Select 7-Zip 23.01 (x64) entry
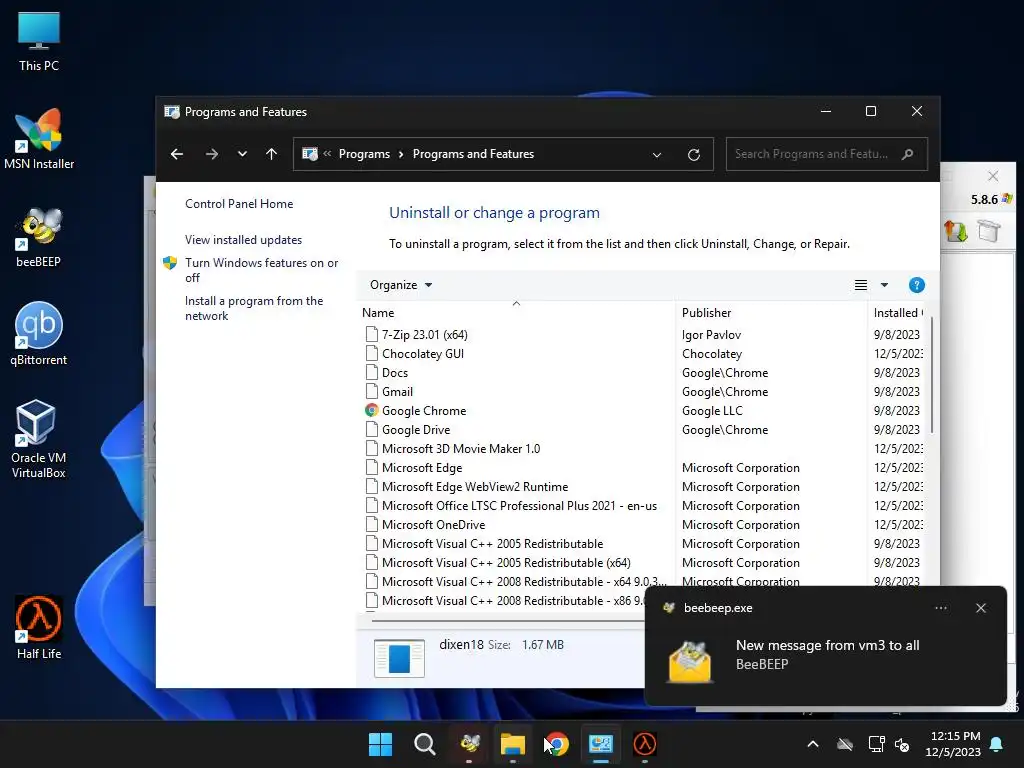Image resolution: width=1024 pixels, height=768 pixels. pyautogui.click(x=424, y=334)
